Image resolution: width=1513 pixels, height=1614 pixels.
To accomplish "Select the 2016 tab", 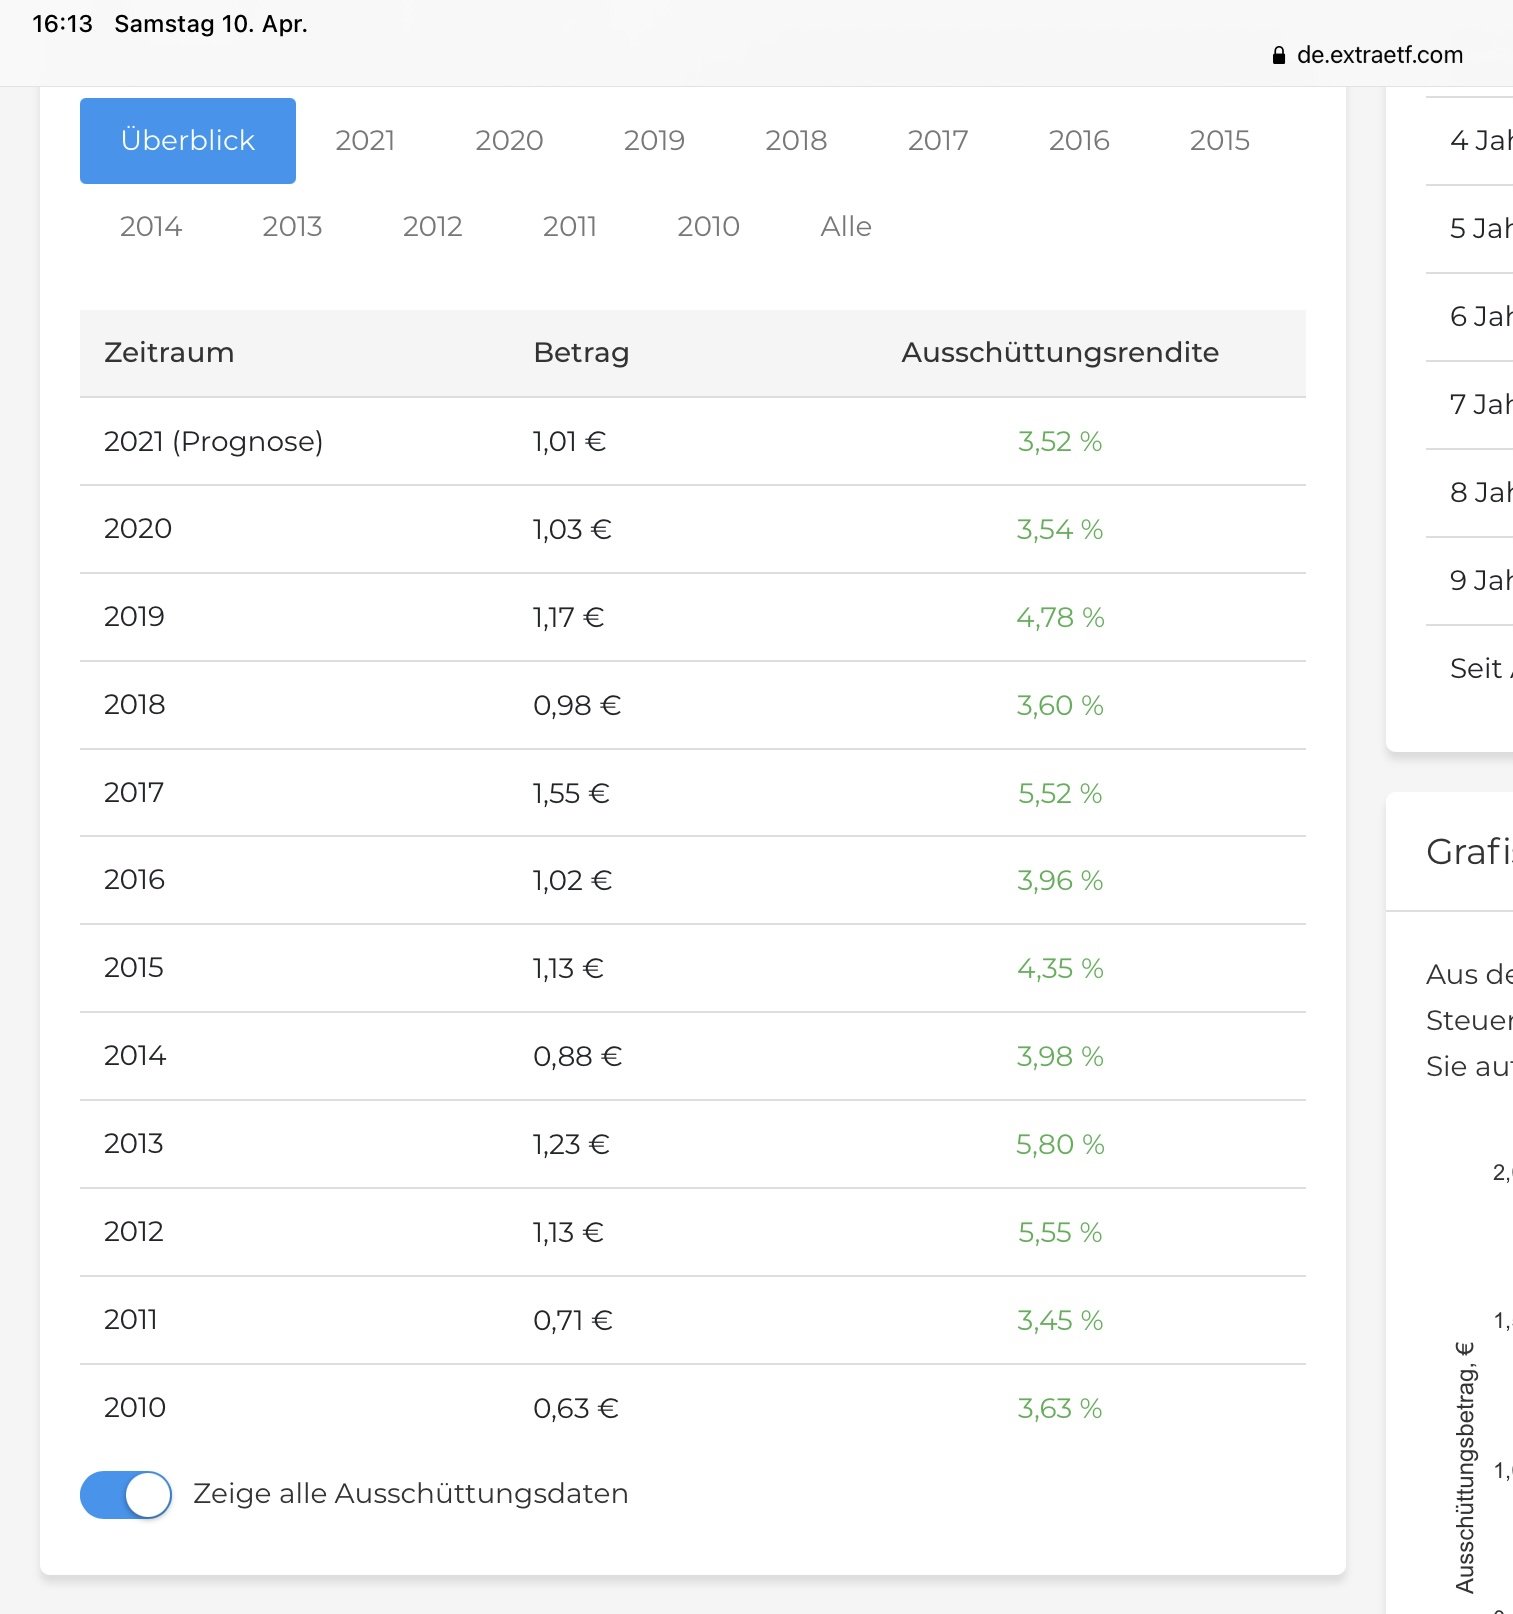I will tap(1079, 141).
